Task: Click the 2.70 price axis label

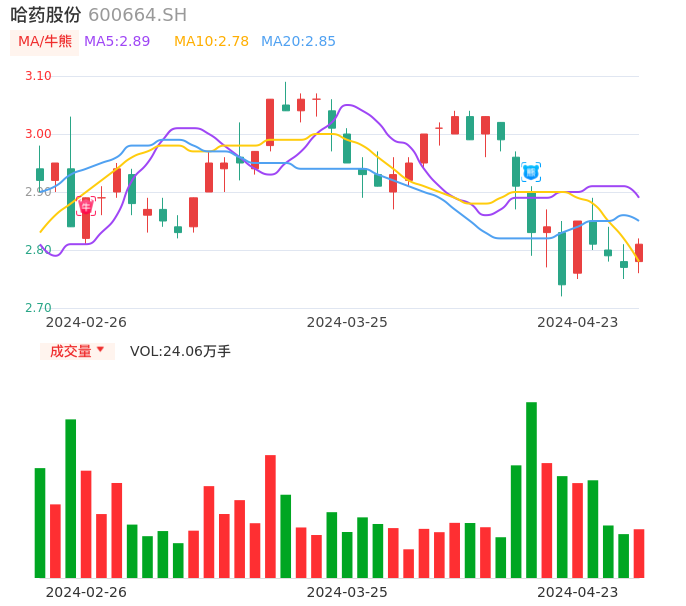Action: coord(38,308)
